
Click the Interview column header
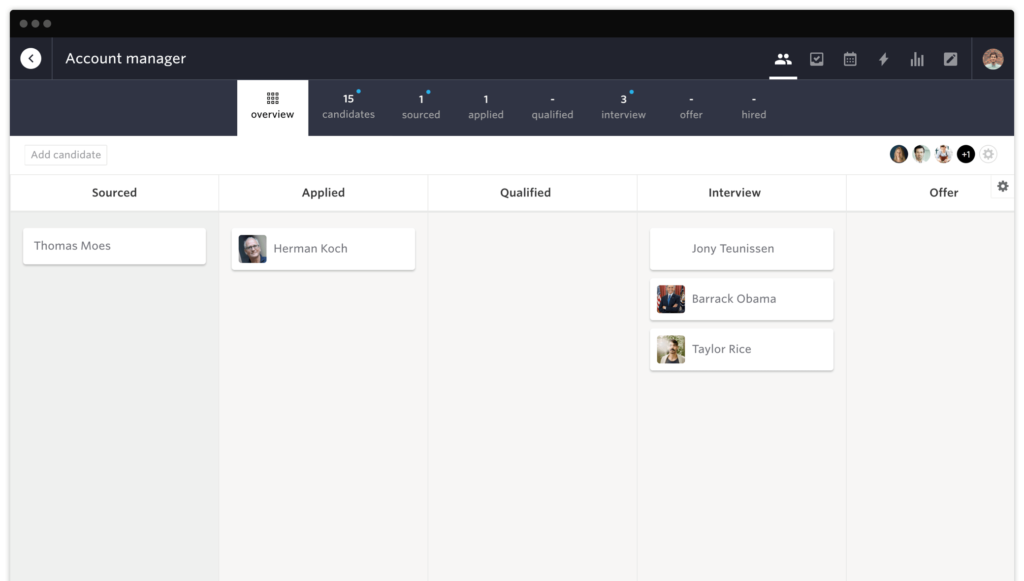point(735,193)
